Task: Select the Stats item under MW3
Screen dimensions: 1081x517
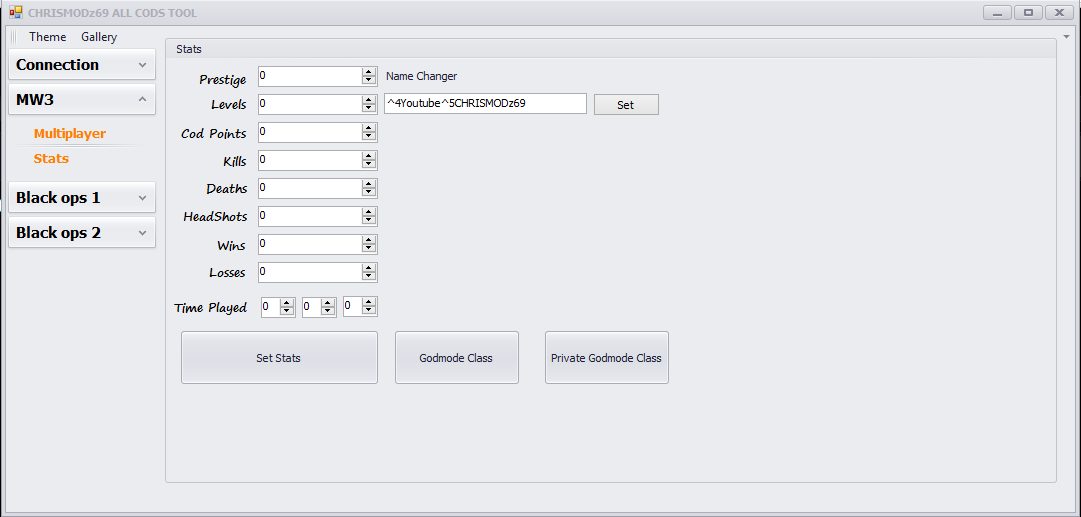Action: [x=51, y=159]
